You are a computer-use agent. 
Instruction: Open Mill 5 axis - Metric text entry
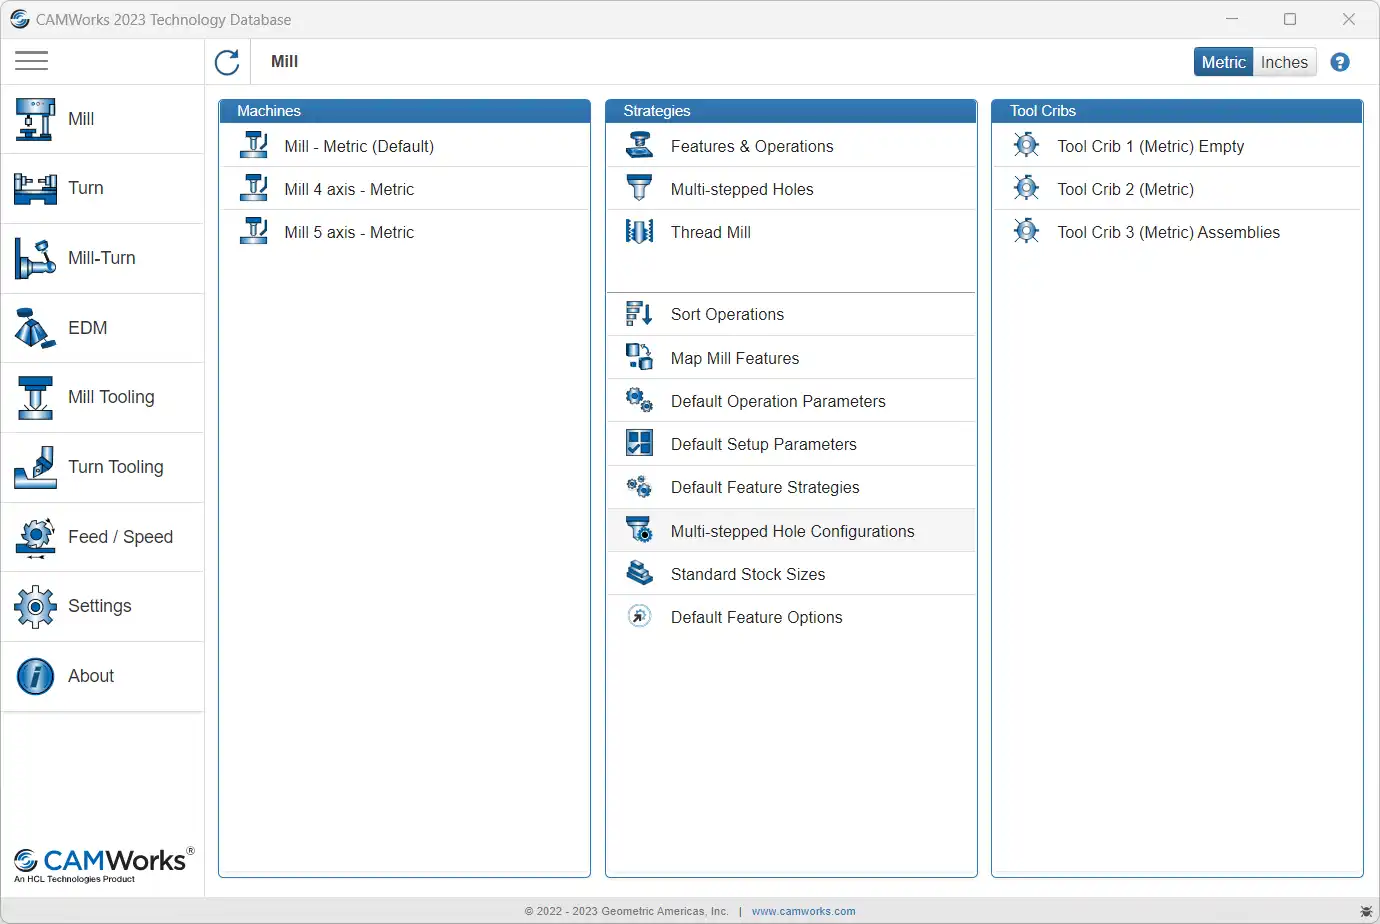(349, 232)
